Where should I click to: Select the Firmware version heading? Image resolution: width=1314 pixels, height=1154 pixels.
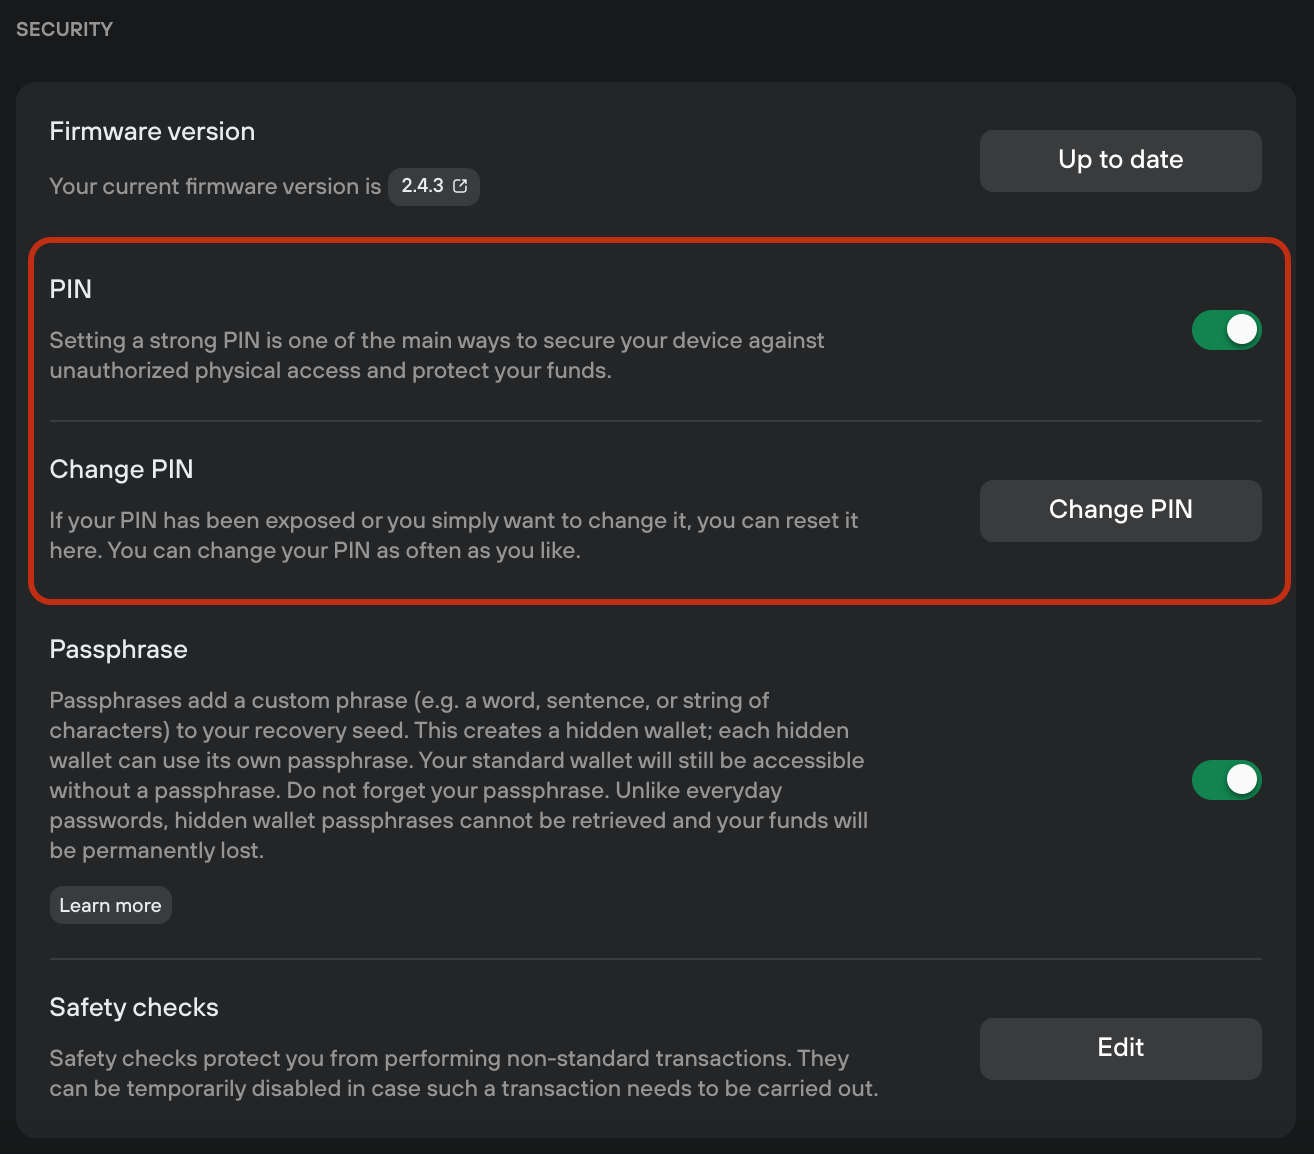pos(152,131)
